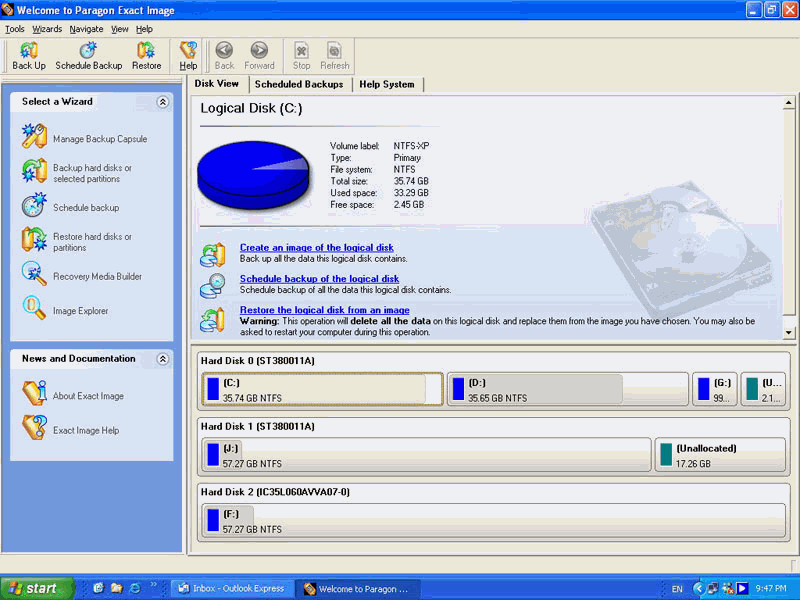Collapse the News and Documentation panel

pos(163,359)
